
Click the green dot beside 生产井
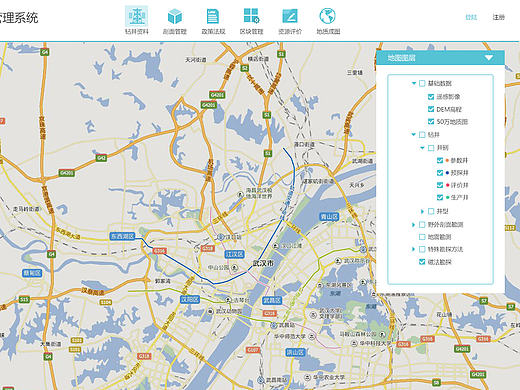[447, 198]
